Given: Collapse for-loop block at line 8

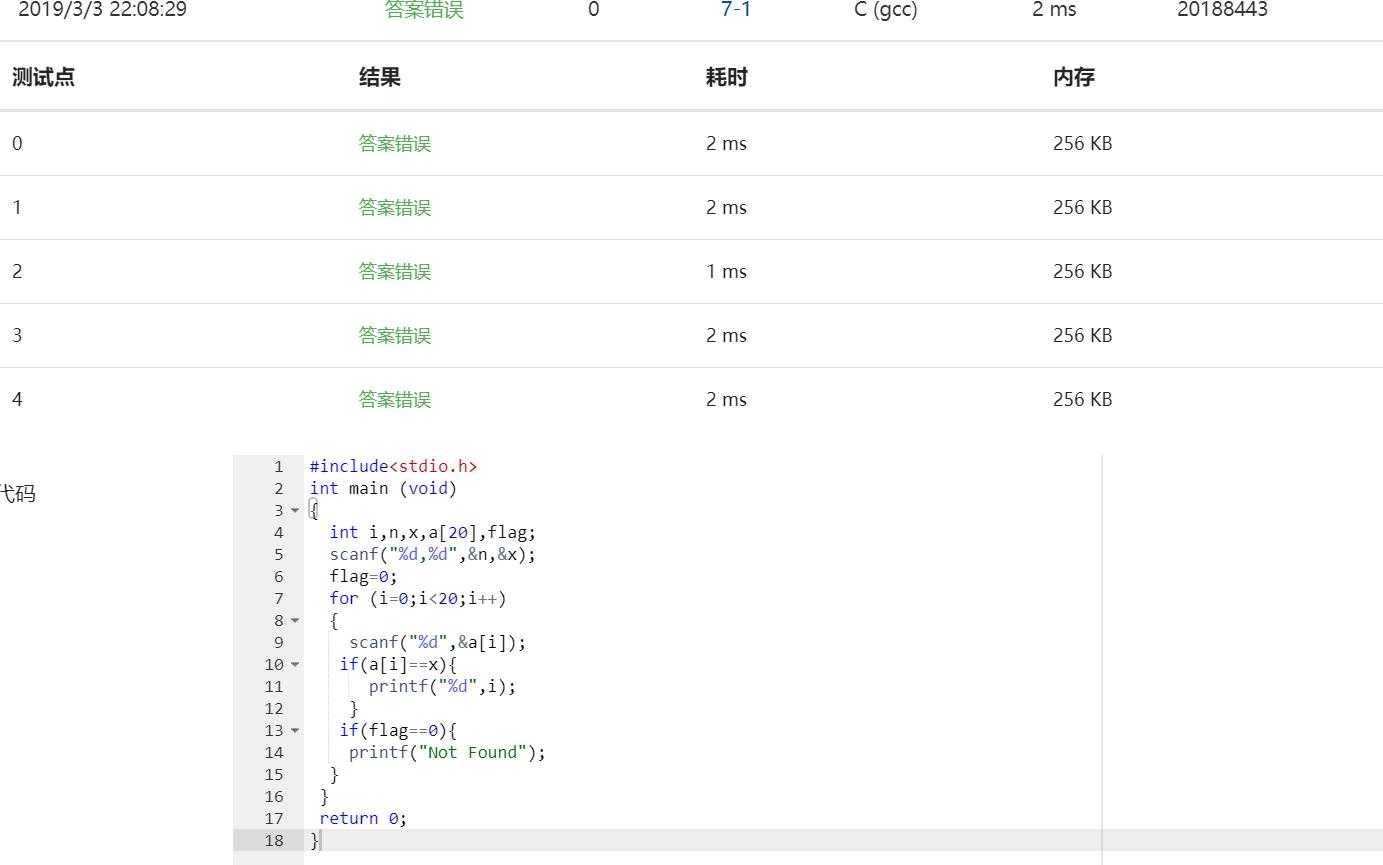Looking at the screenshot, I should pyautogui.click(x=295, y=621).
